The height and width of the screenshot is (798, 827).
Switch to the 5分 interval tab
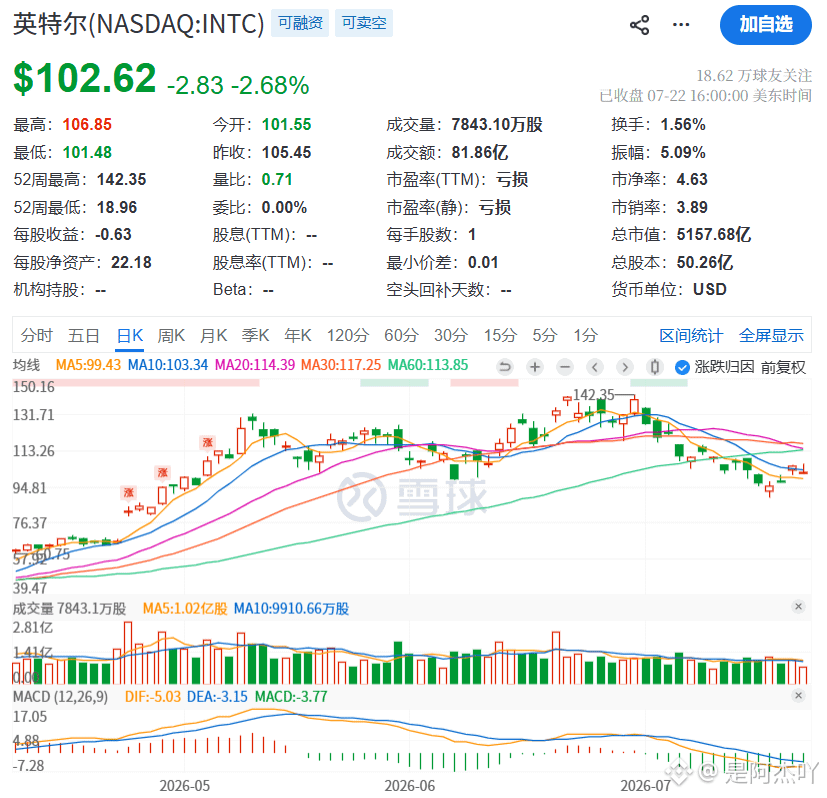(544, 335)
